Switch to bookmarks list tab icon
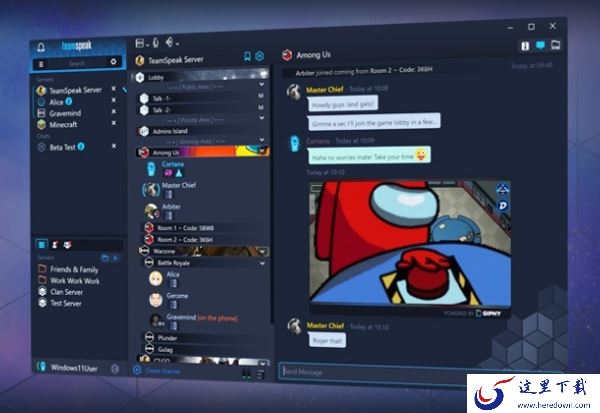Image resolution: width=600 pixels, height=413 pixels. click(41, 244)
